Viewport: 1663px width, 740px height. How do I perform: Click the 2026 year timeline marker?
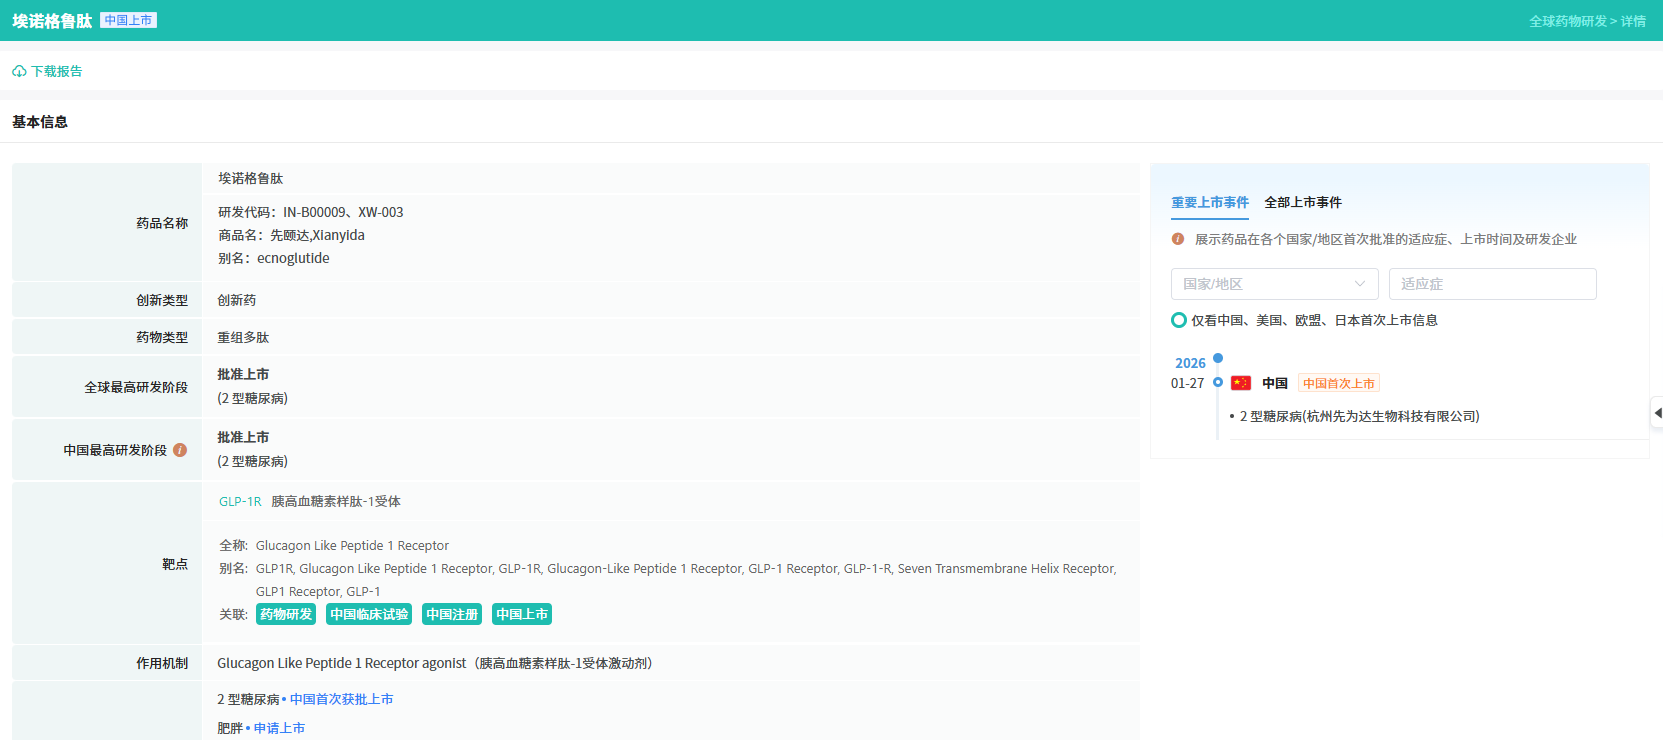1218,358
